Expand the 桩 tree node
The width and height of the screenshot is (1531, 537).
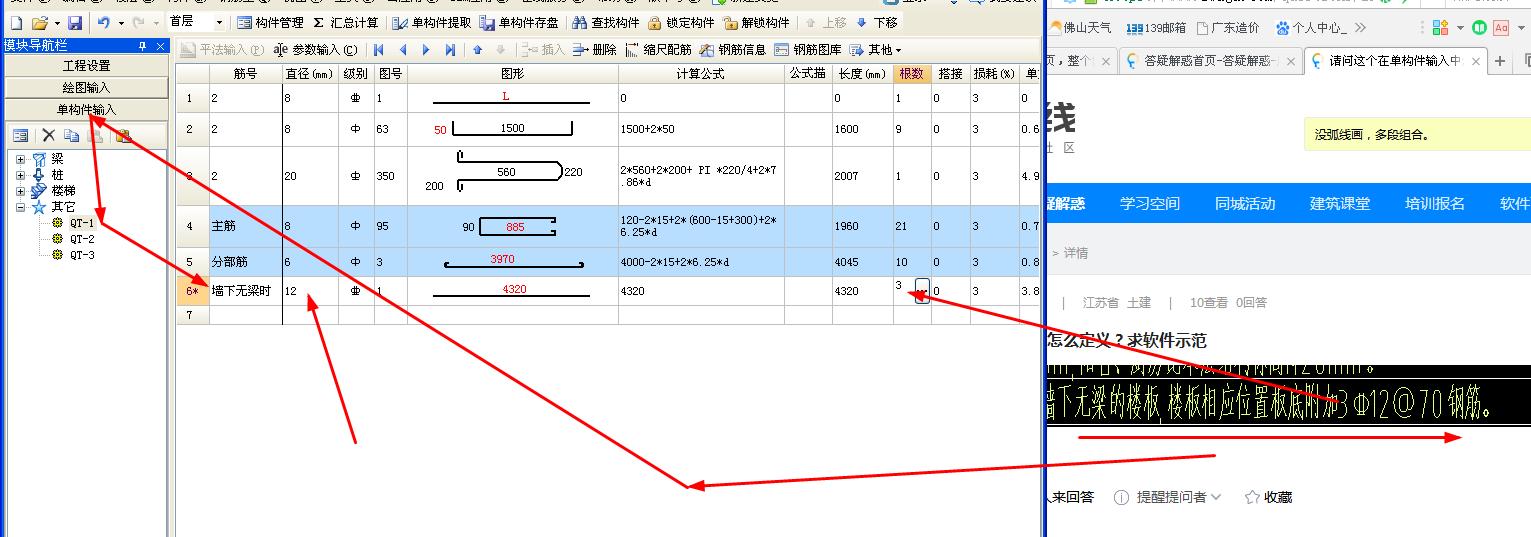(x=20, y=175)
